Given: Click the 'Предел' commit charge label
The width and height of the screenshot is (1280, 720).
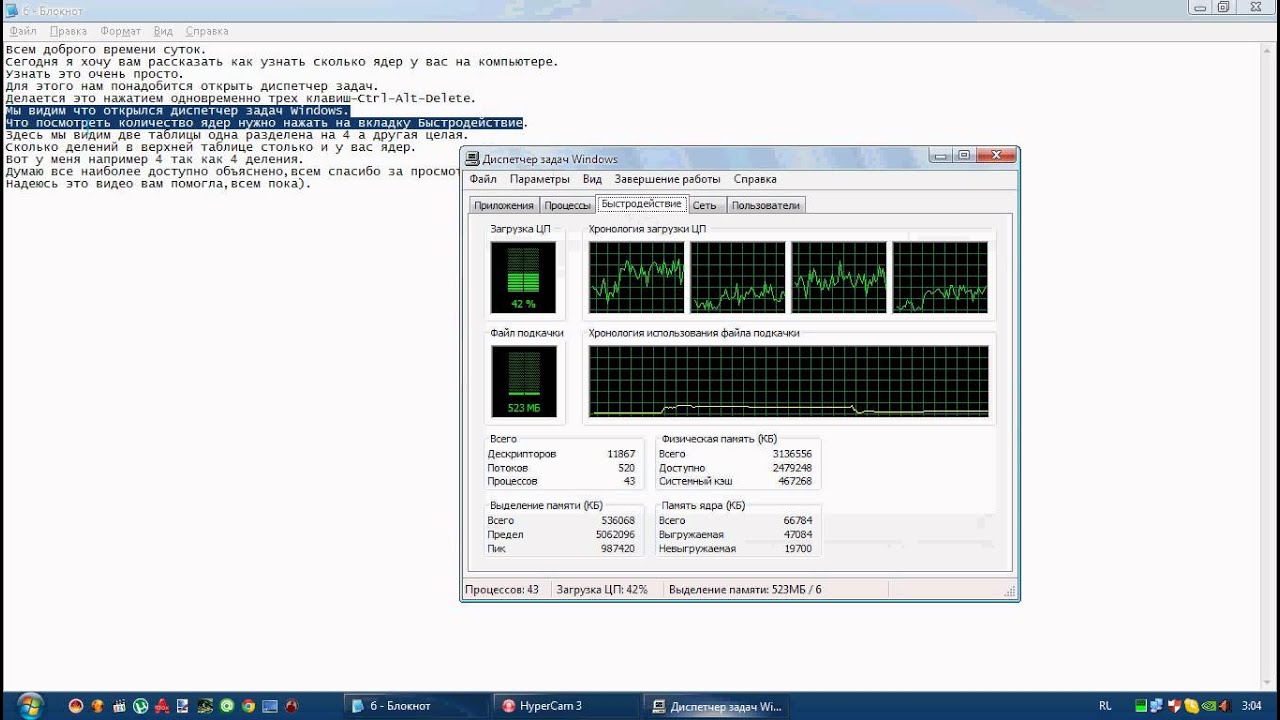Looking at the screenshot, I should (x=505, y=535).
